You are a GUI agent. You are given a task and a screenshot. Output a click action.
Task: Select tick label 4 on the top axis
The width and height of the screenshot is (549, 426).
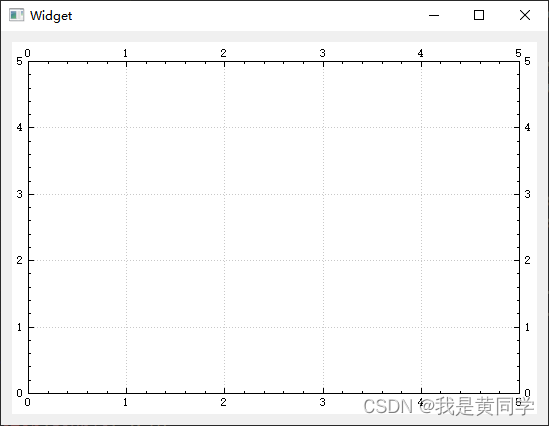pyautogui.click(x=421, y=53)
